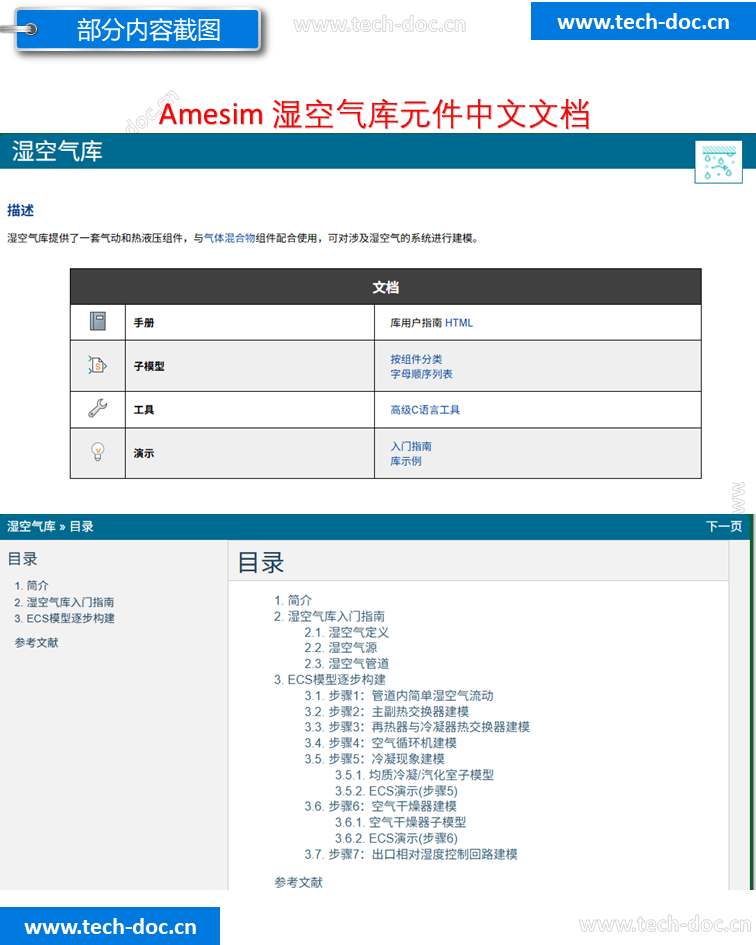Click the 手册 table row label
The height and width of the screenshot is (945, 756).
[x=143, y=323]
